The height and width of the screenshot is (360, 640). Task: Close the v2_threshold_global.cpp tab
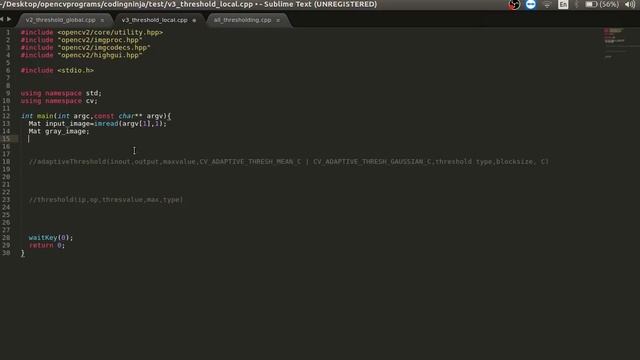point(102,20)
